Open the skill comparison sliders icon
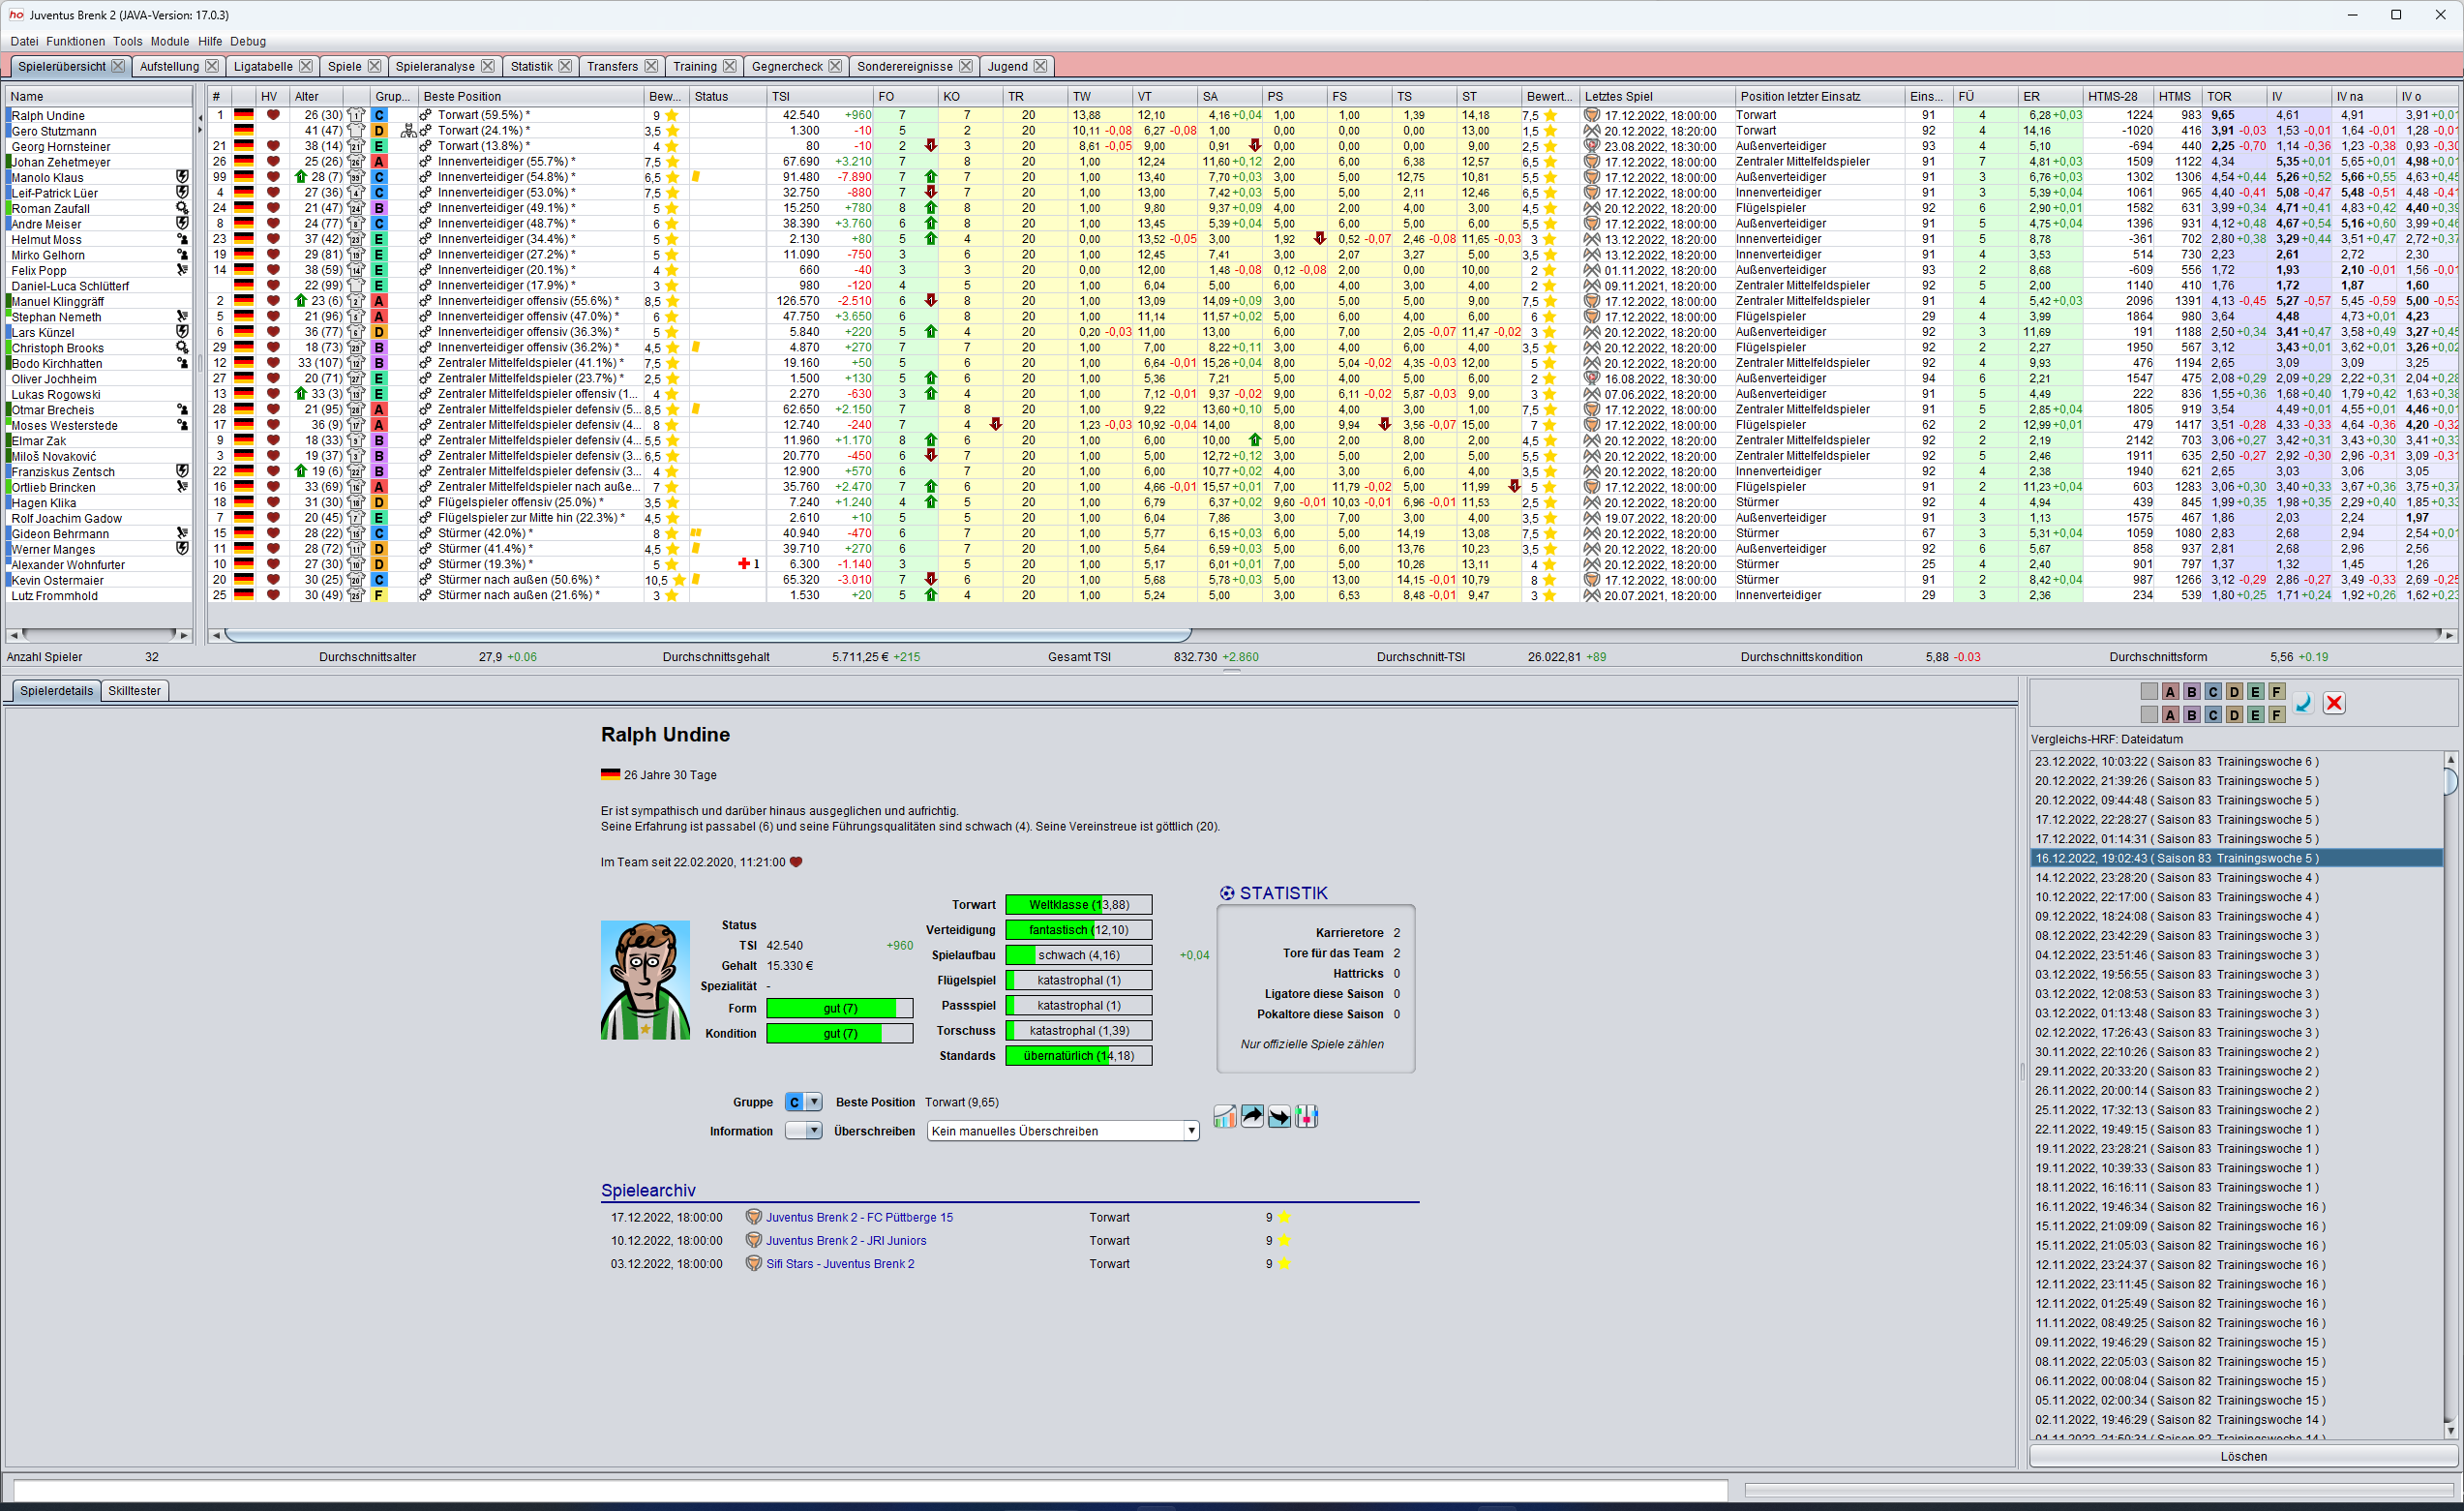 [1307, 1116]
